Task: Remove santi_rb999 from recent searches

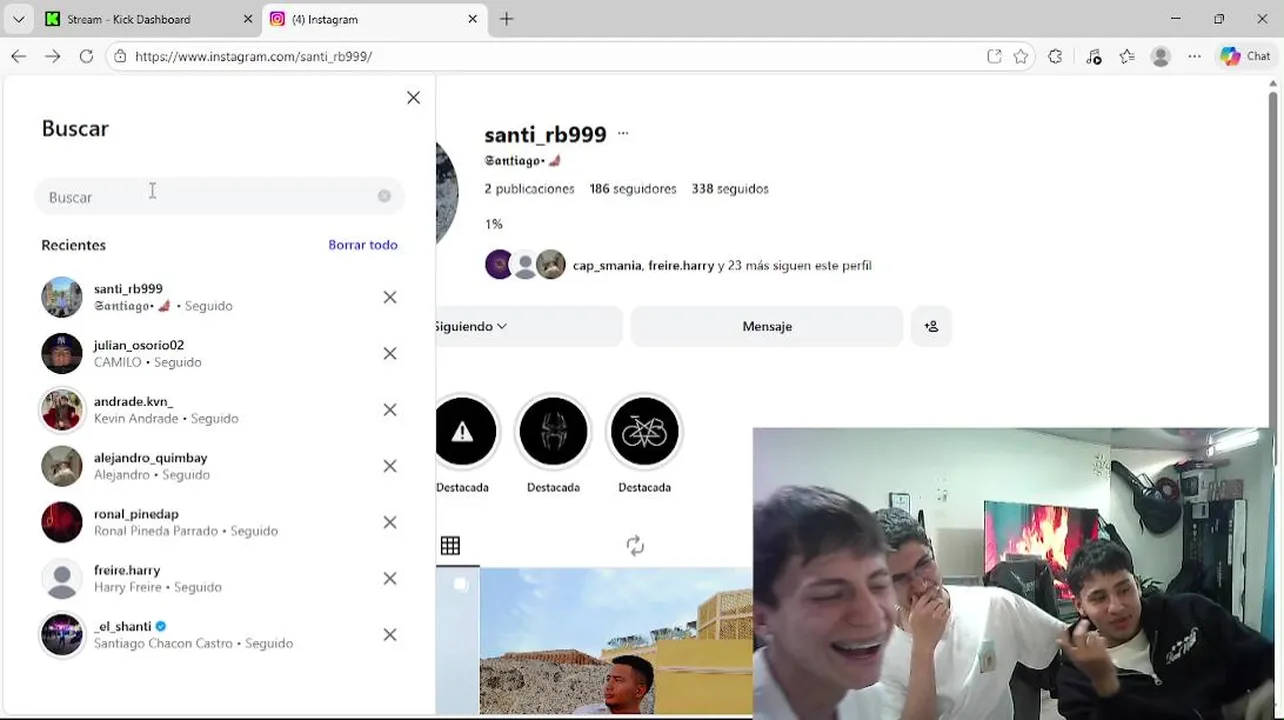Action: (x=390, y=297)
